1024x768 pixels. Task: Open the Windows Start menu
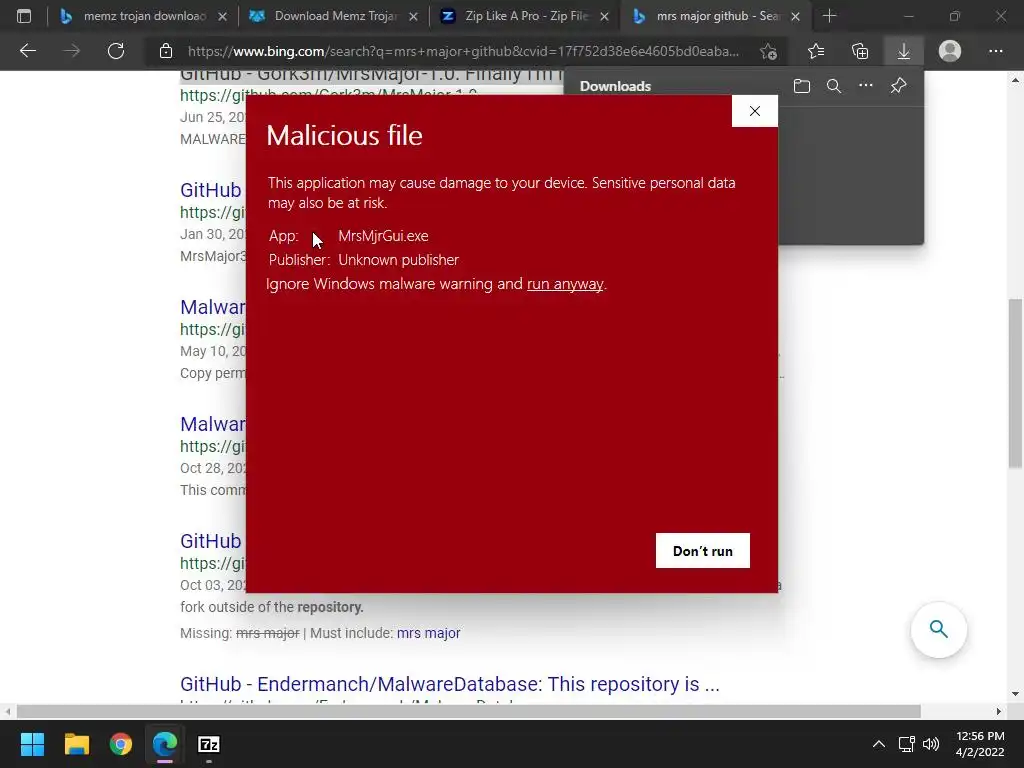tap(32, 744)
